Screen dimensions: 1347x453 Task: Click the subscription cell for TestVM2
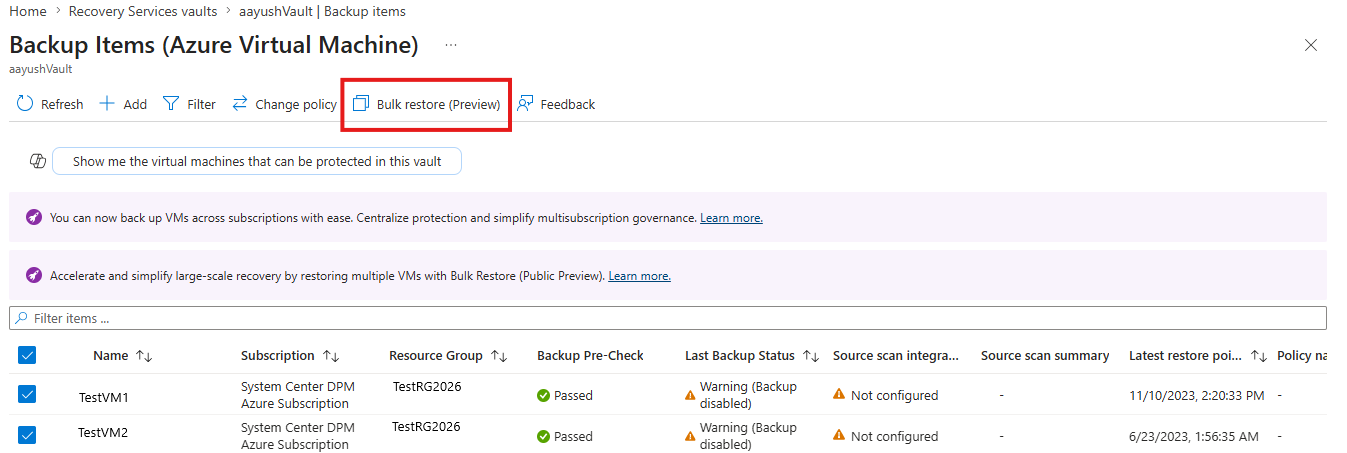click(x=298, y=436)
